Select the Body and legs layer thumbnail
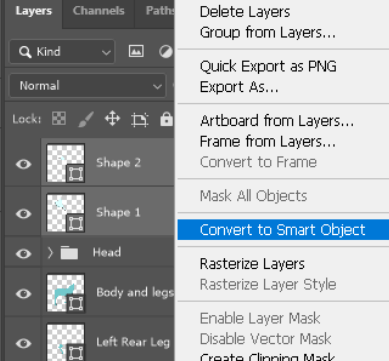The width and height of the screenshot is (389, 361). tap(65, 293)
